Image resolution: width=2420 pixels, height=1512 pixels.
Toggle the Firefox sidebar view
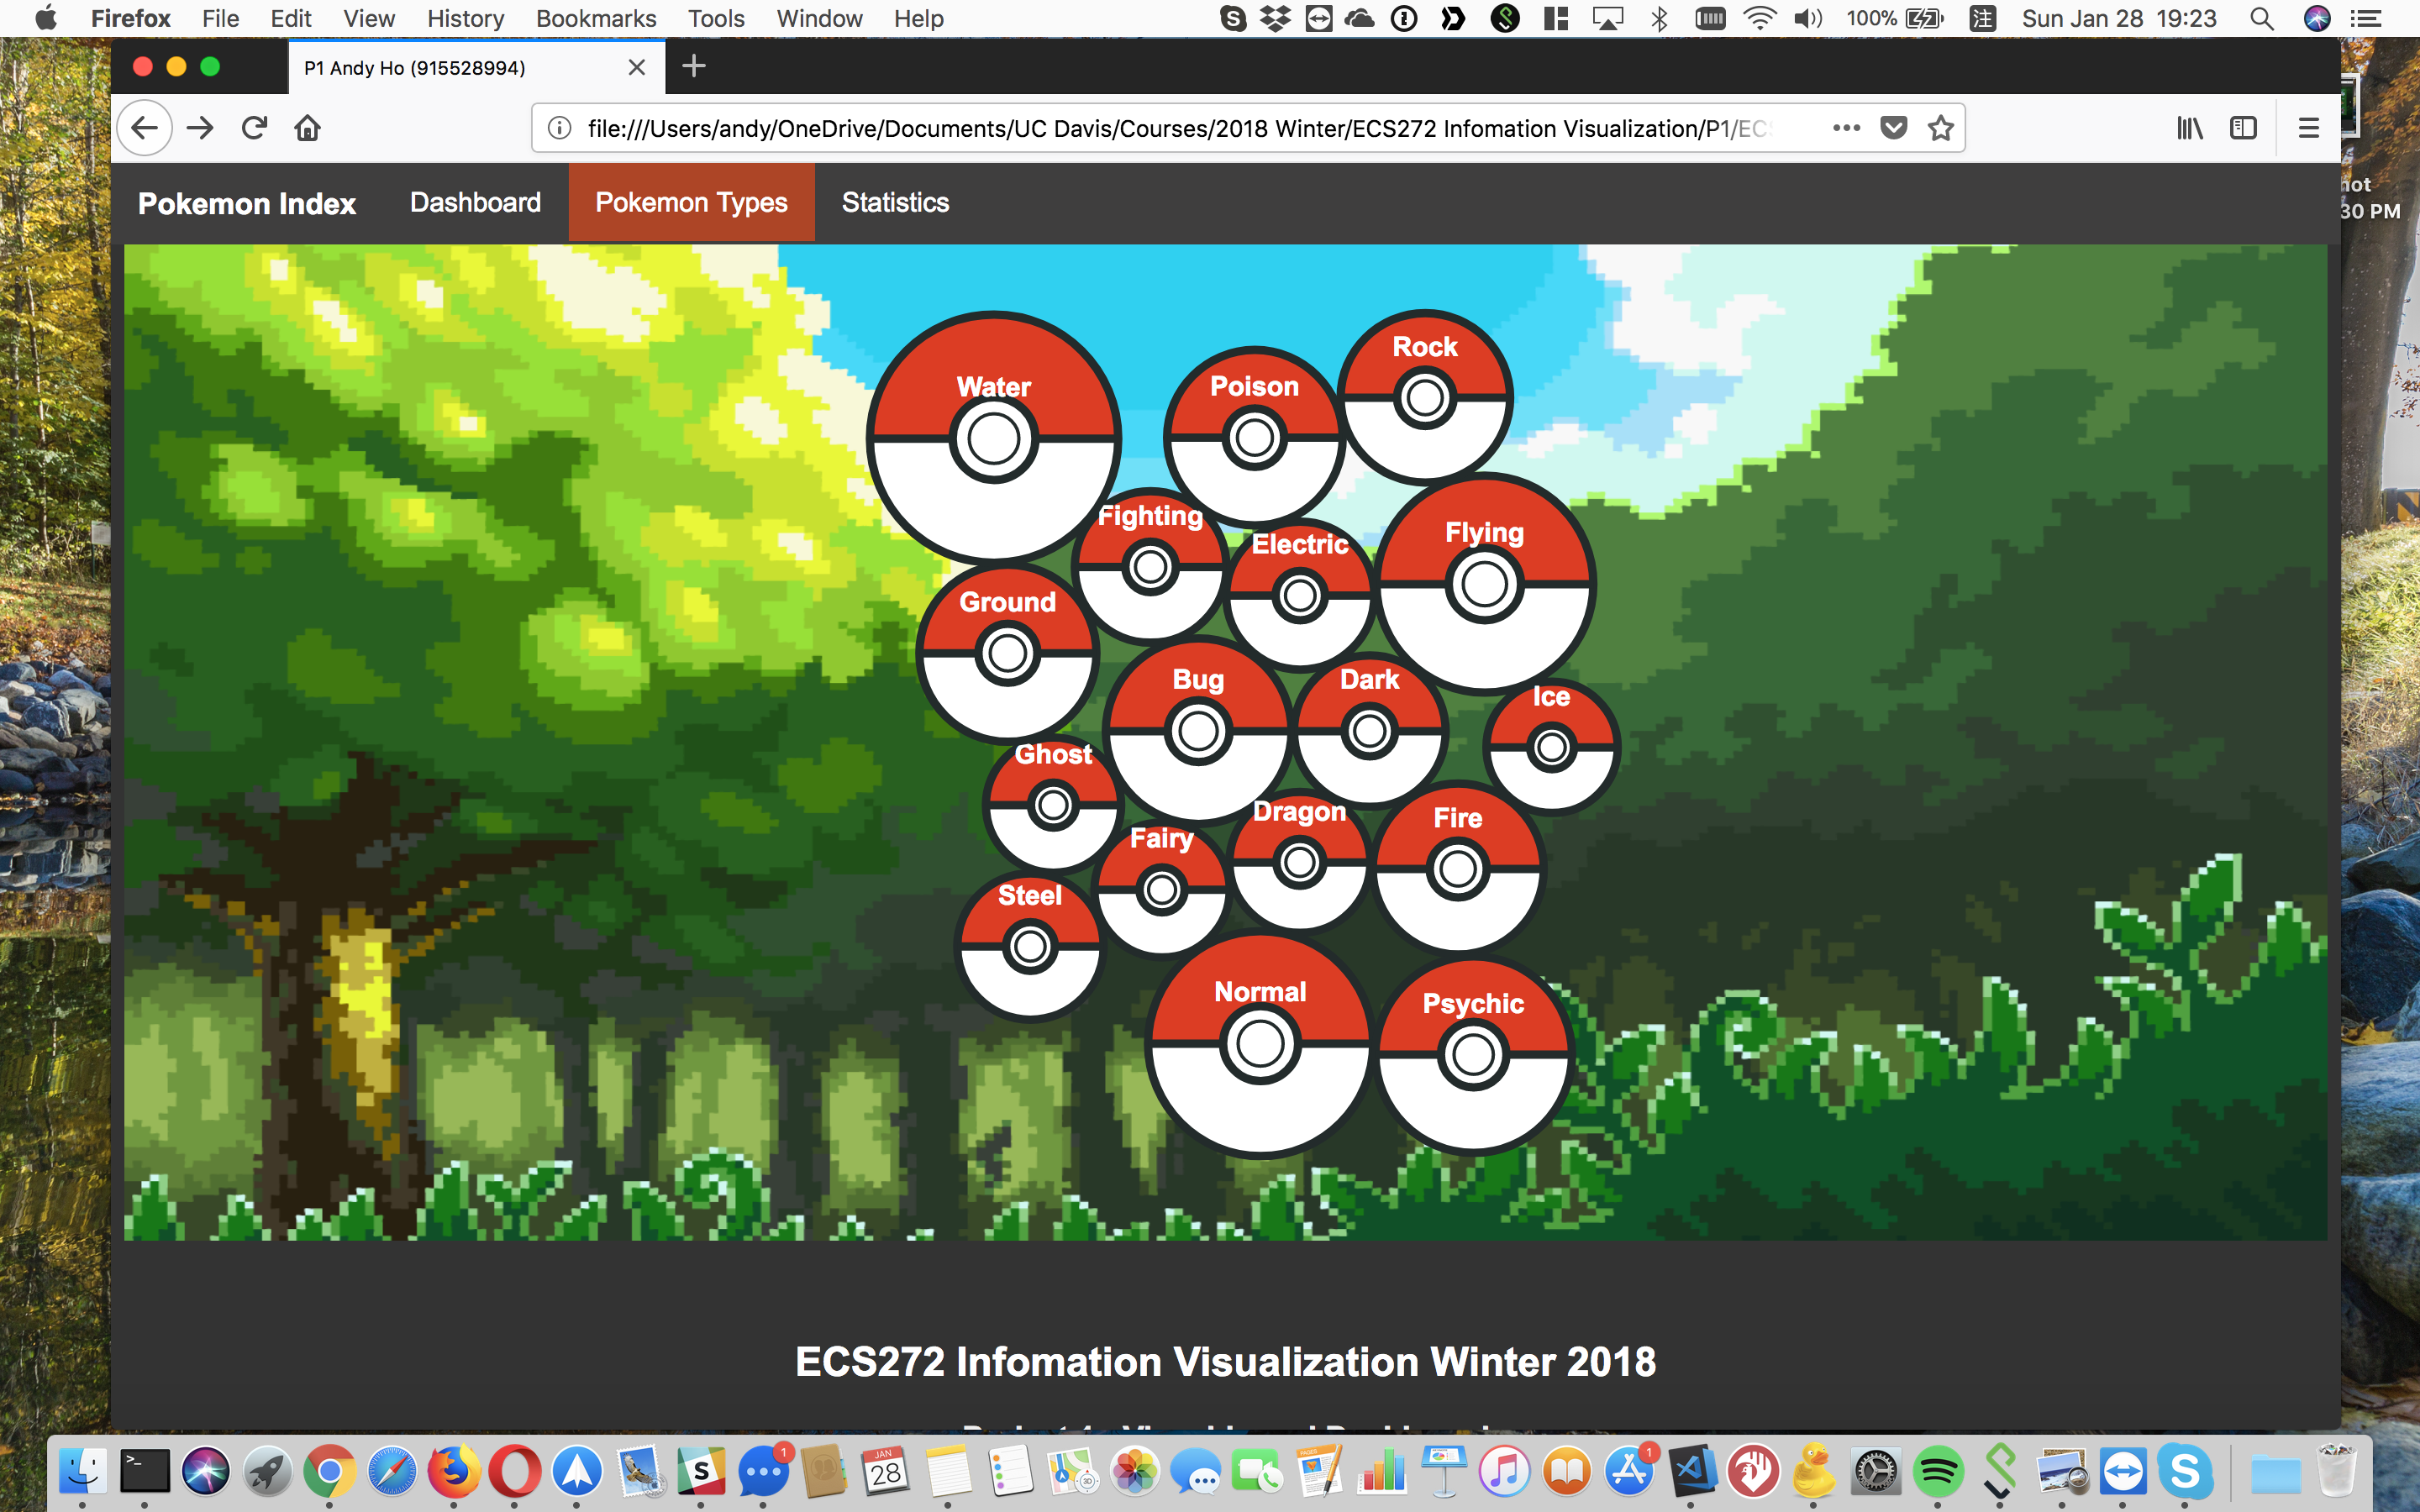pyautogui.click(x=2243, y=128)
